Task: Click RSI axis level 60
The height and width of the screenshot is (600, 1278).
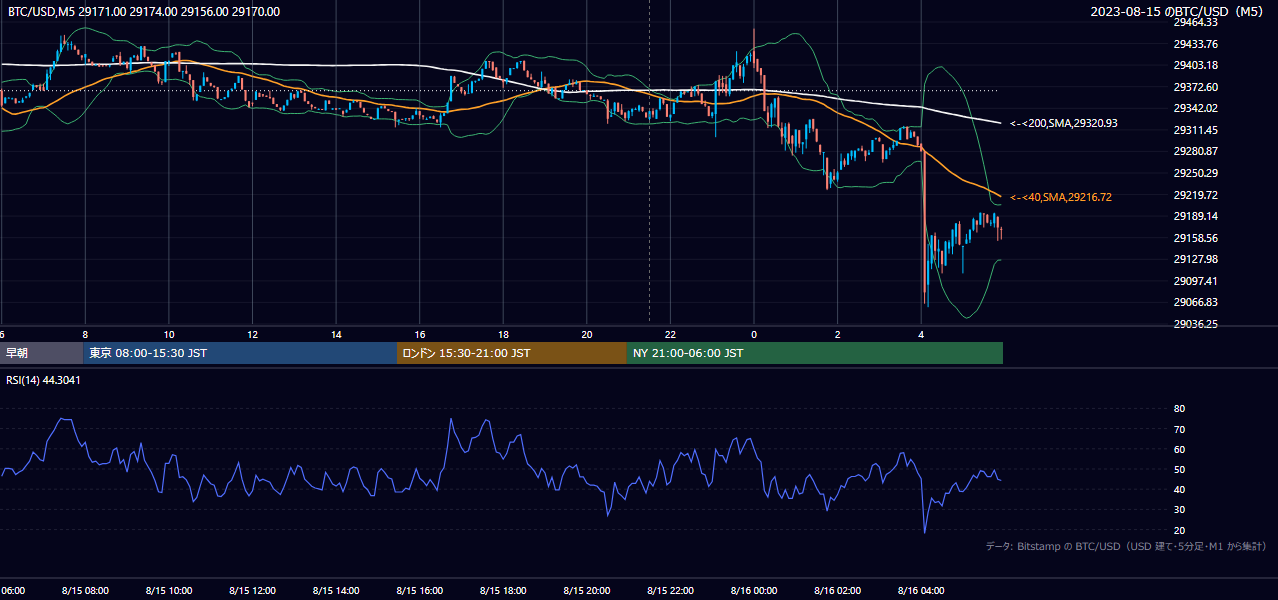Action: click(x=1179, y=449)
